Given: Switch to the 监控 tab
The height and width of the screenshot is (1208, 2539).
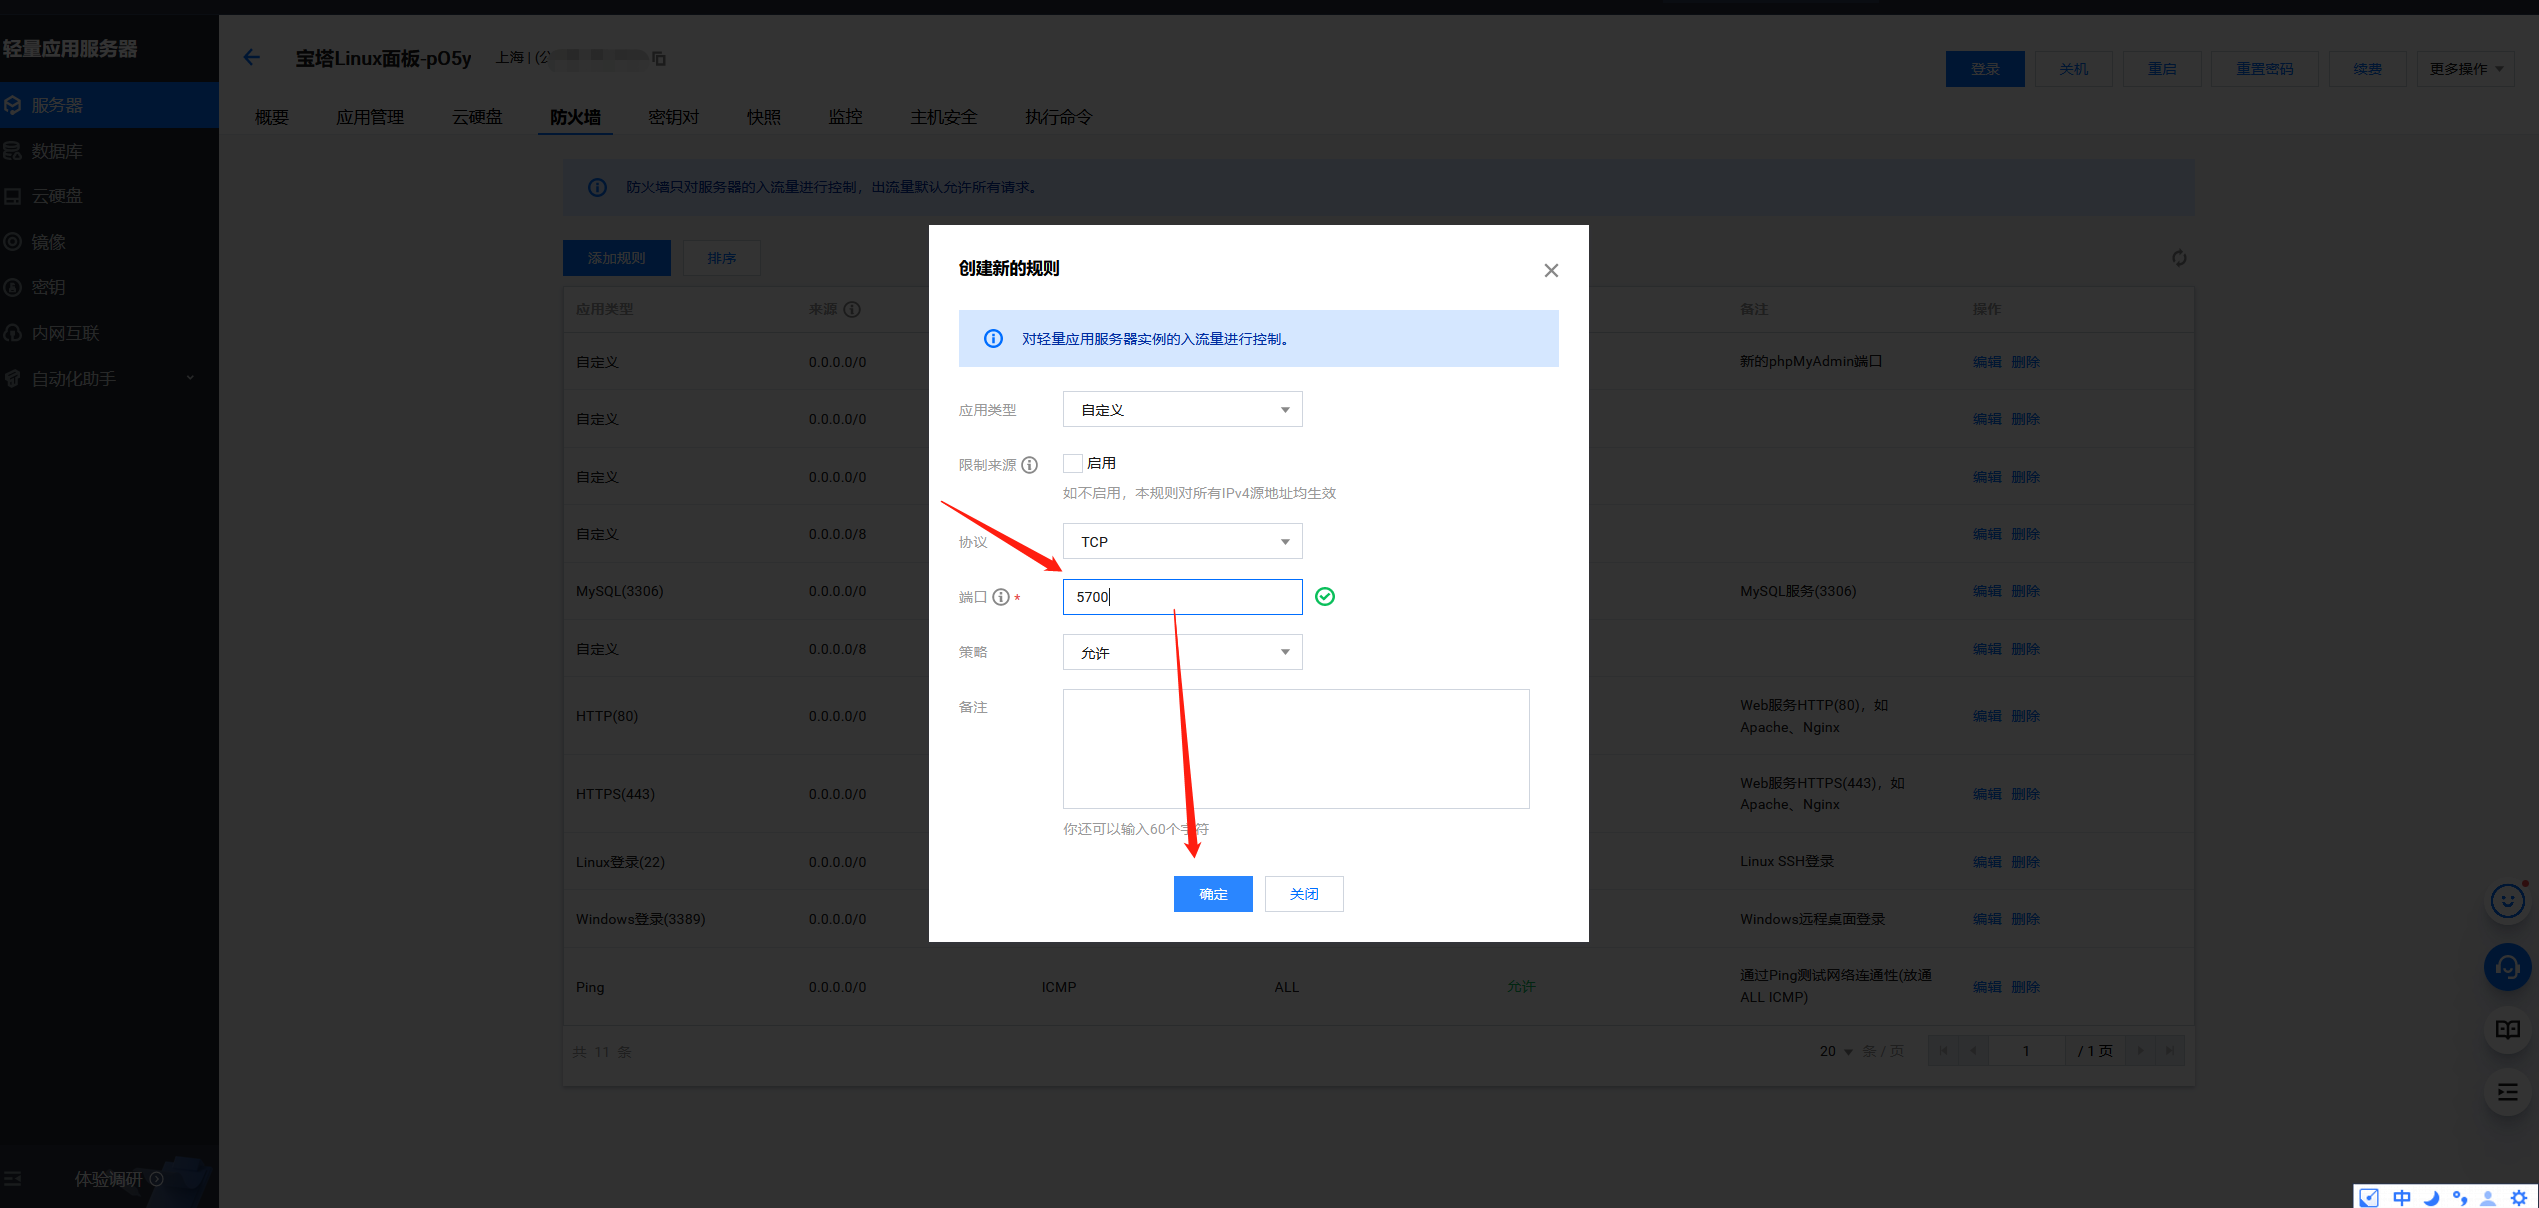Looking at the screenshot, I should pyautogui.click(x=845, y=117).
